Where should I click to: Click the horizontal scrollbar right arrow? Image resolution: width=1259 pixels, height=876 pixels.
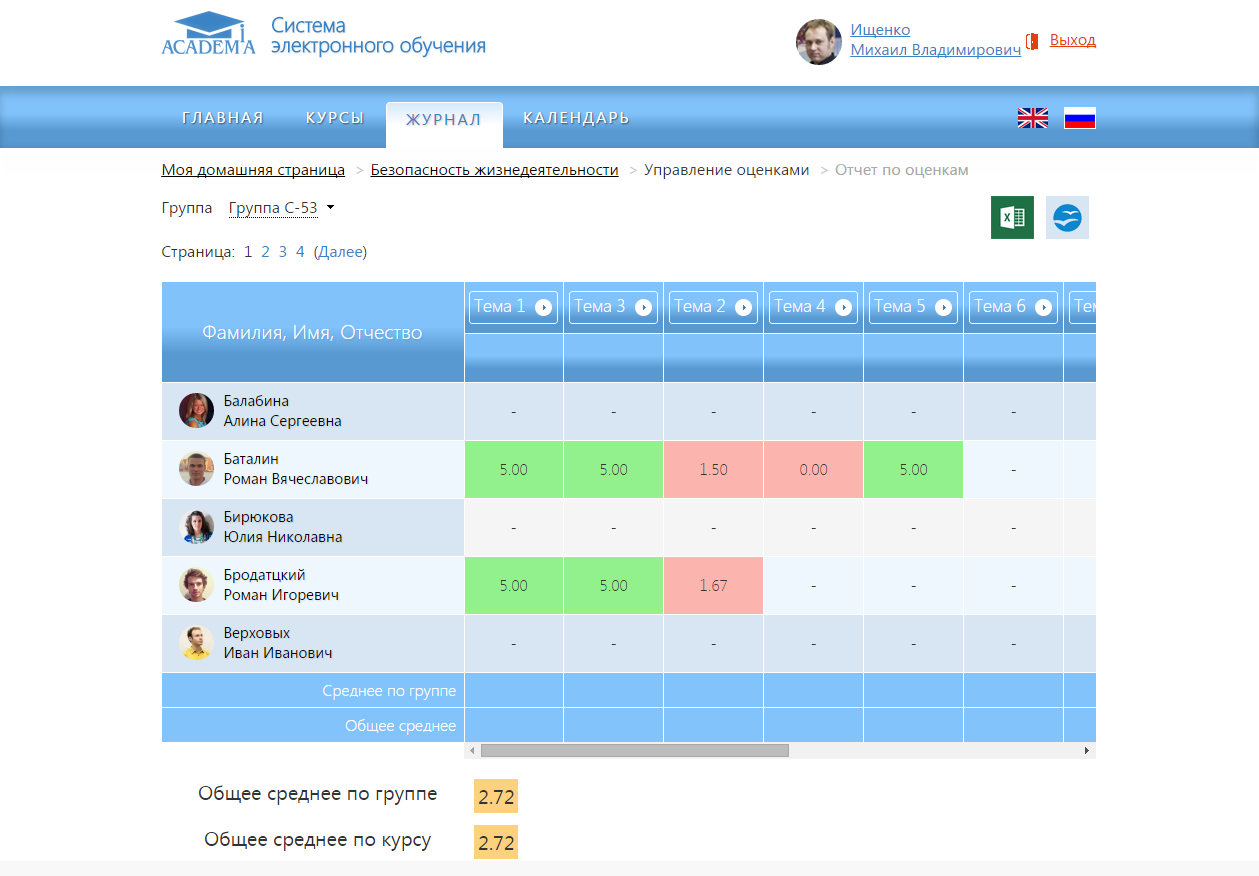[x=1087, y=750]
